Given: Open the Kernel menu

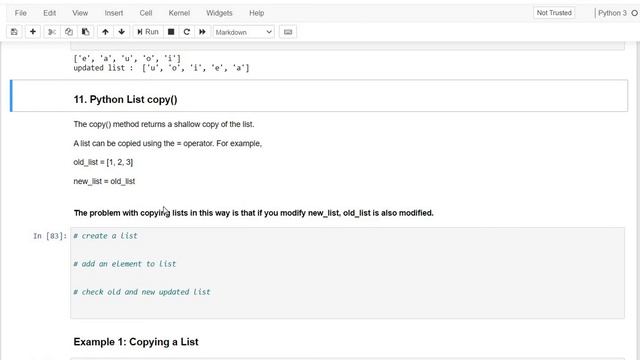Looking at the screenshot, I should tap(179, 13).
